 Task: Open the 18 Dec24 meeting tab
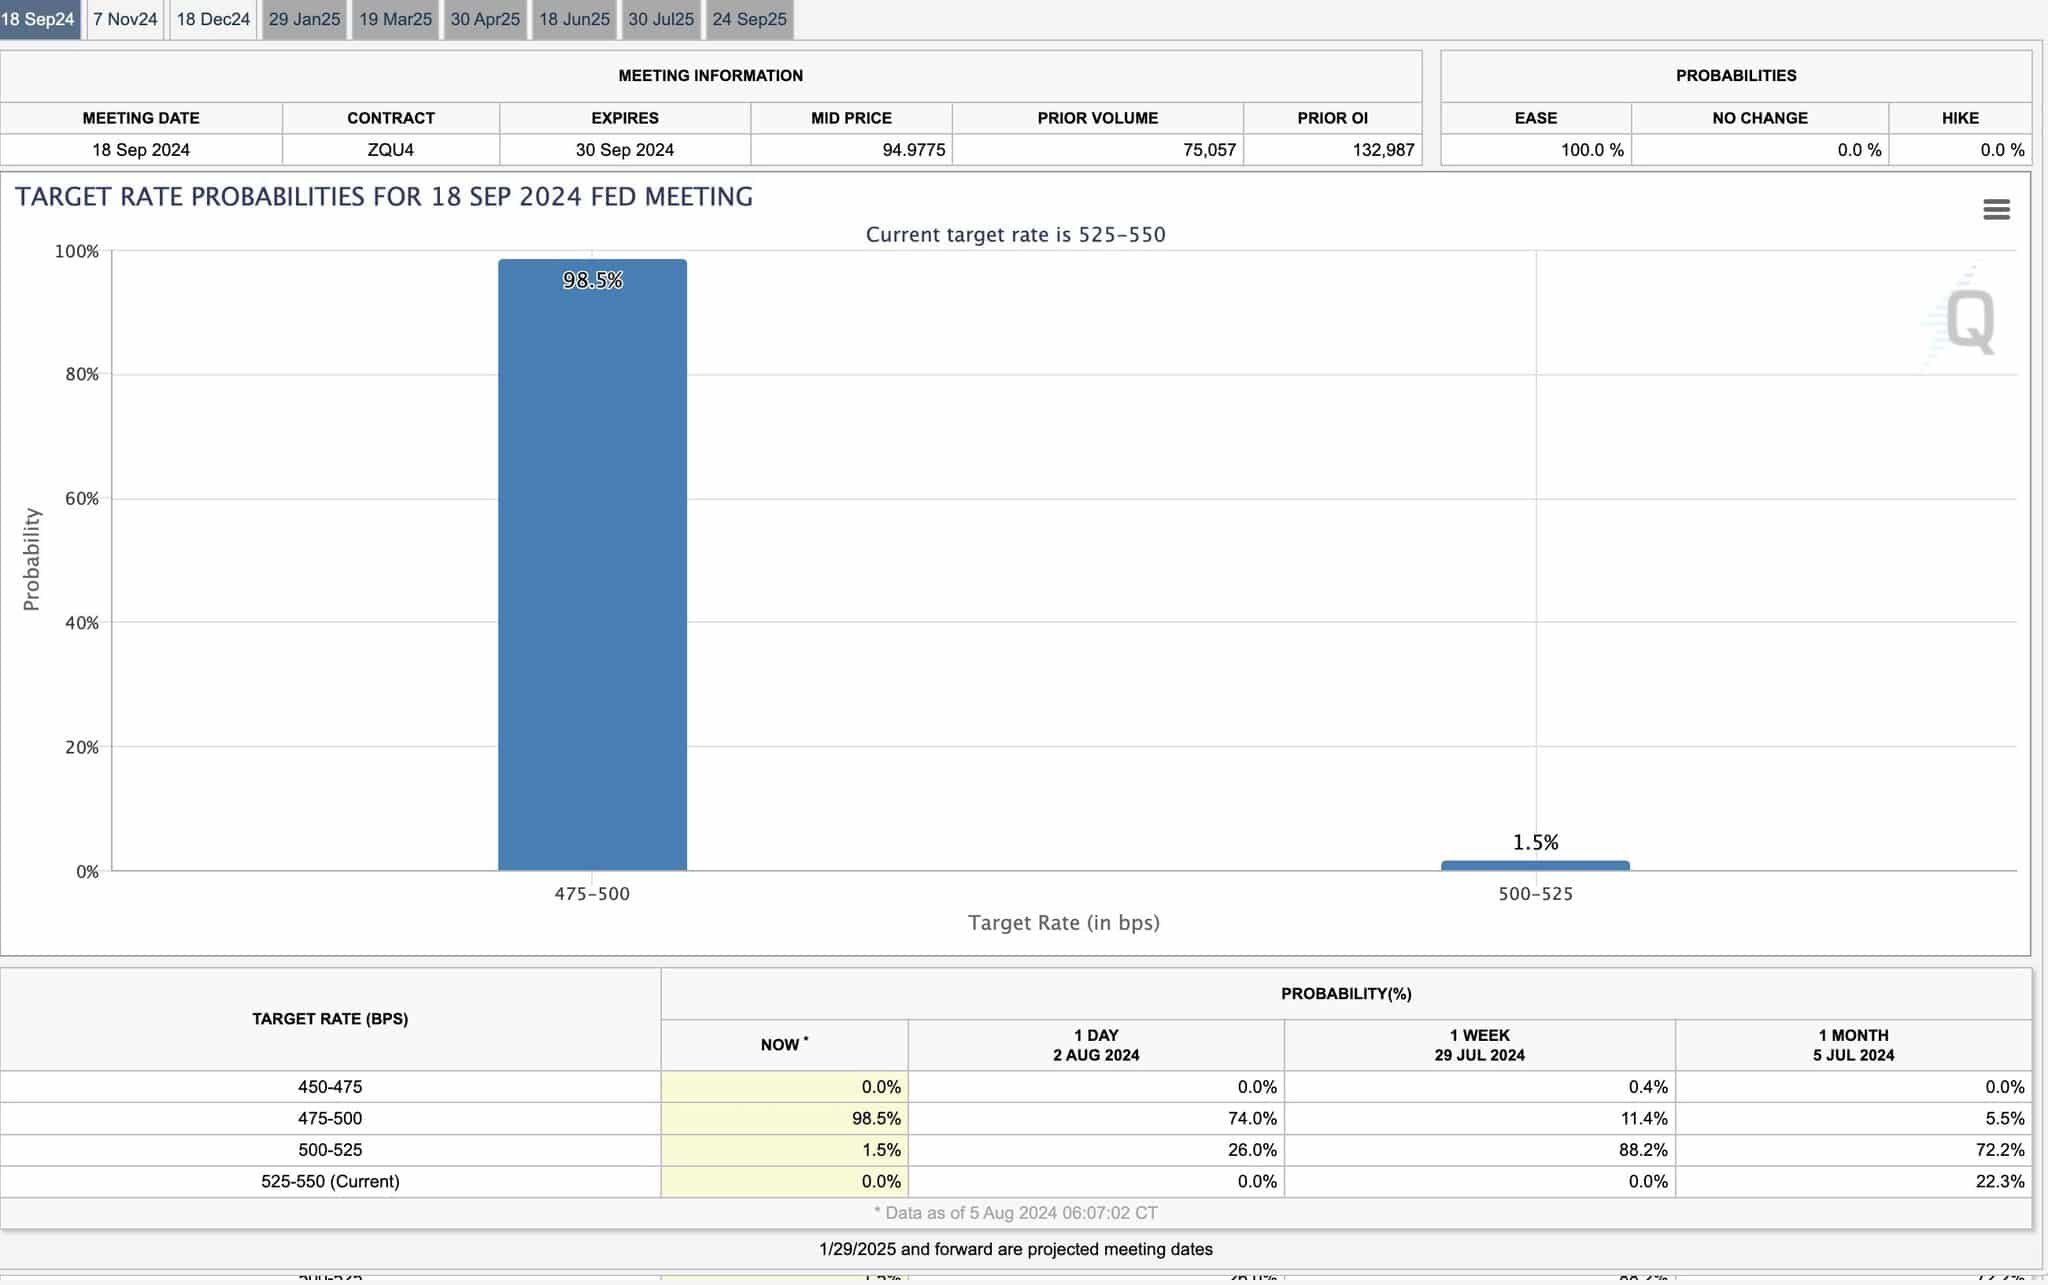[x=213, y=19]
